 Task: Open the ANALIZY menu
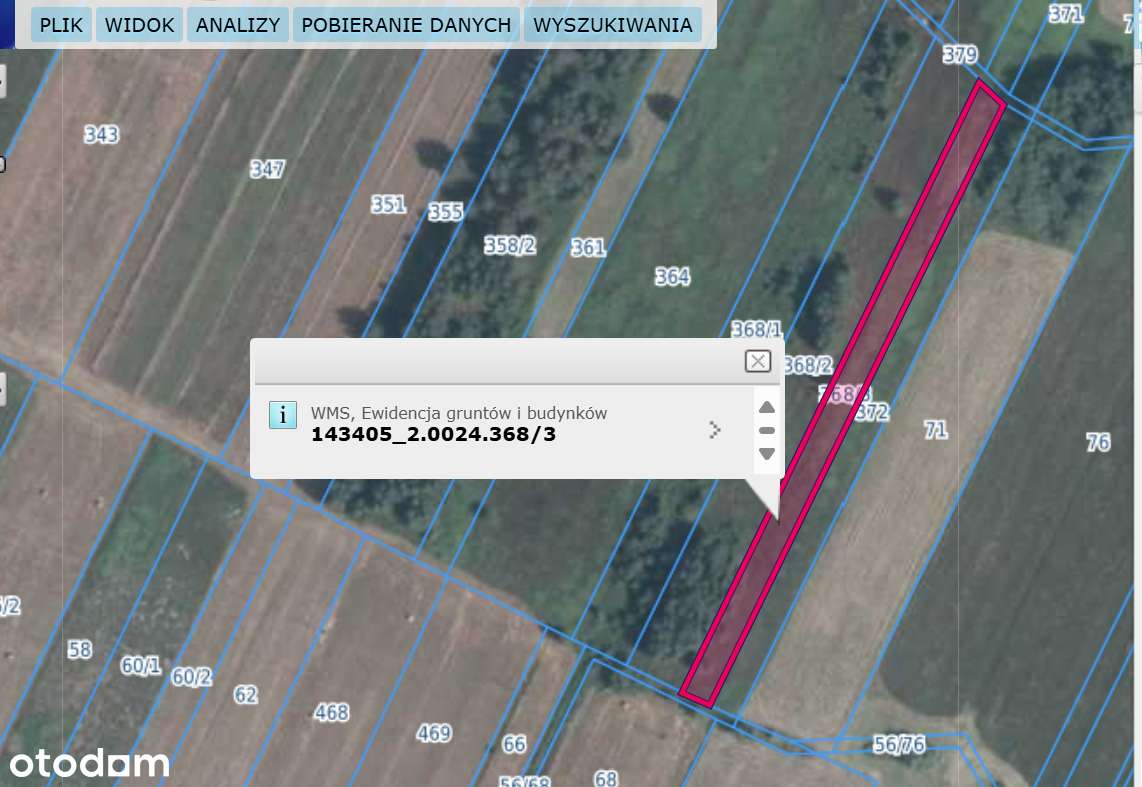click(x=238, y=25)
